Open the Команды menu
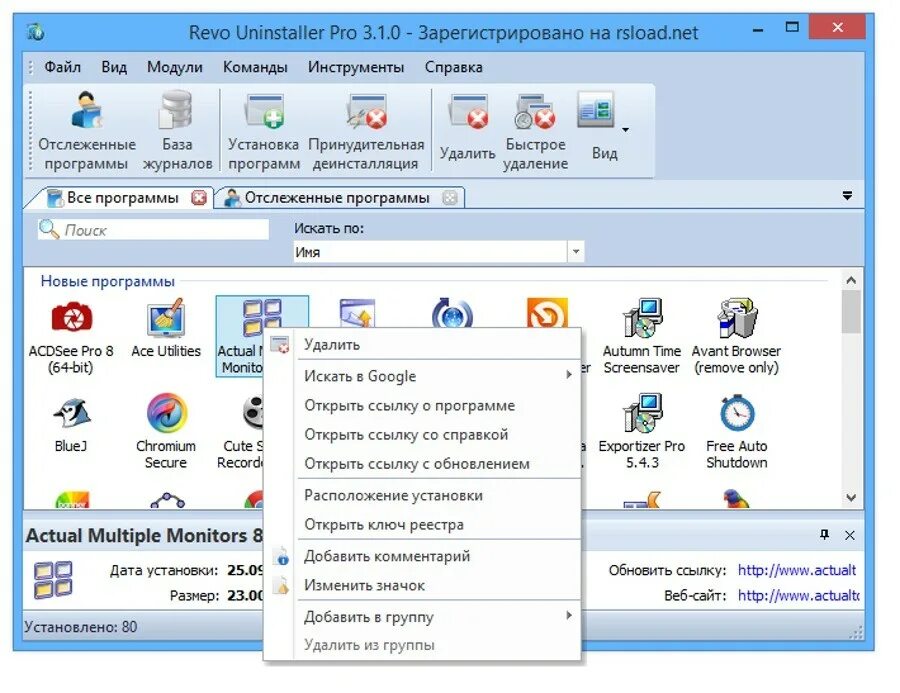Screen dimensions: 900x693 [255, 67]
